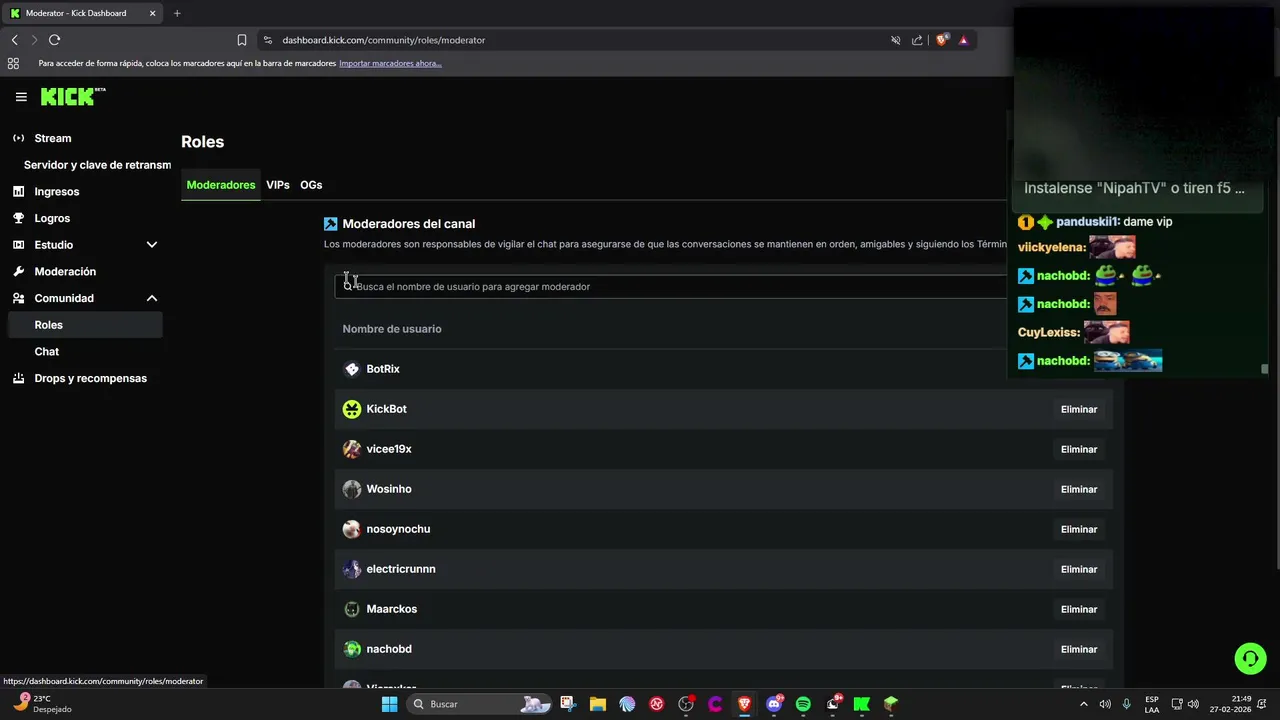
Task: Open the Kick app icon in taskbar
Action: [x=861, y=704]
